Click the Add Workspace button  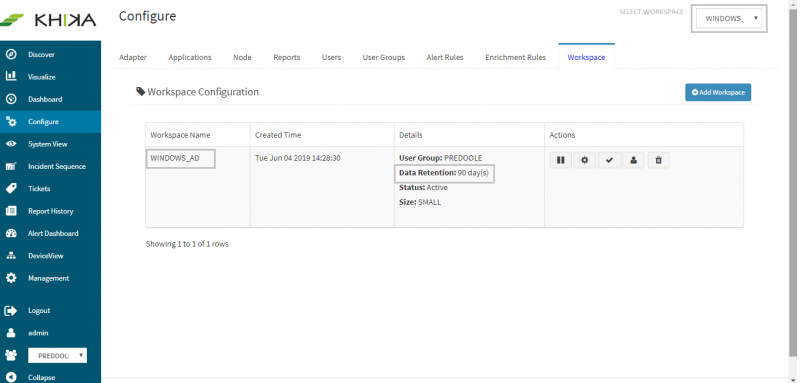point(718,92)
